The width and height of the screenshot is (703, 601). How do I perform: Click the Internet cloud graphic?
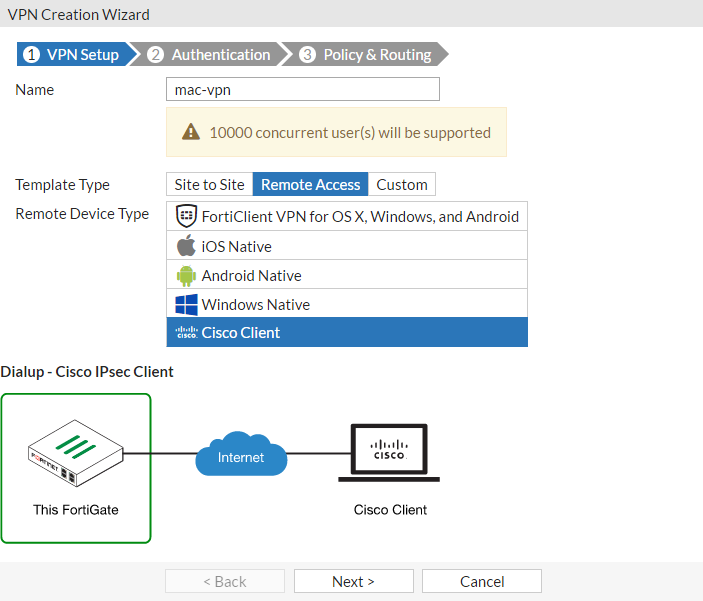click(241, 453)
